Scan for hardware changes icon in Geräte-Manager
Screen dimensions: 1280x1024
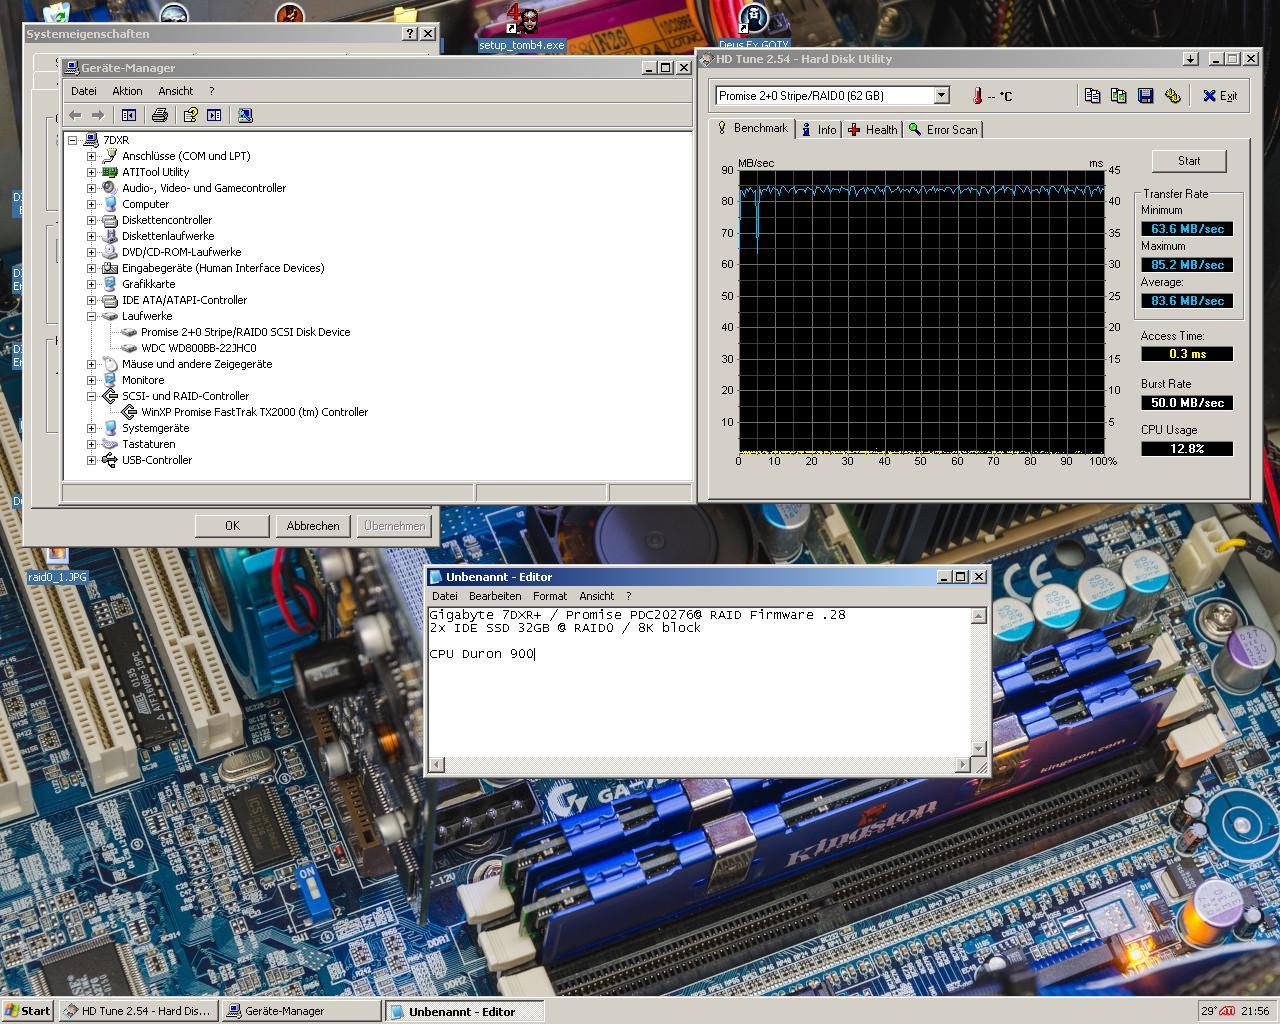point(245,115)
